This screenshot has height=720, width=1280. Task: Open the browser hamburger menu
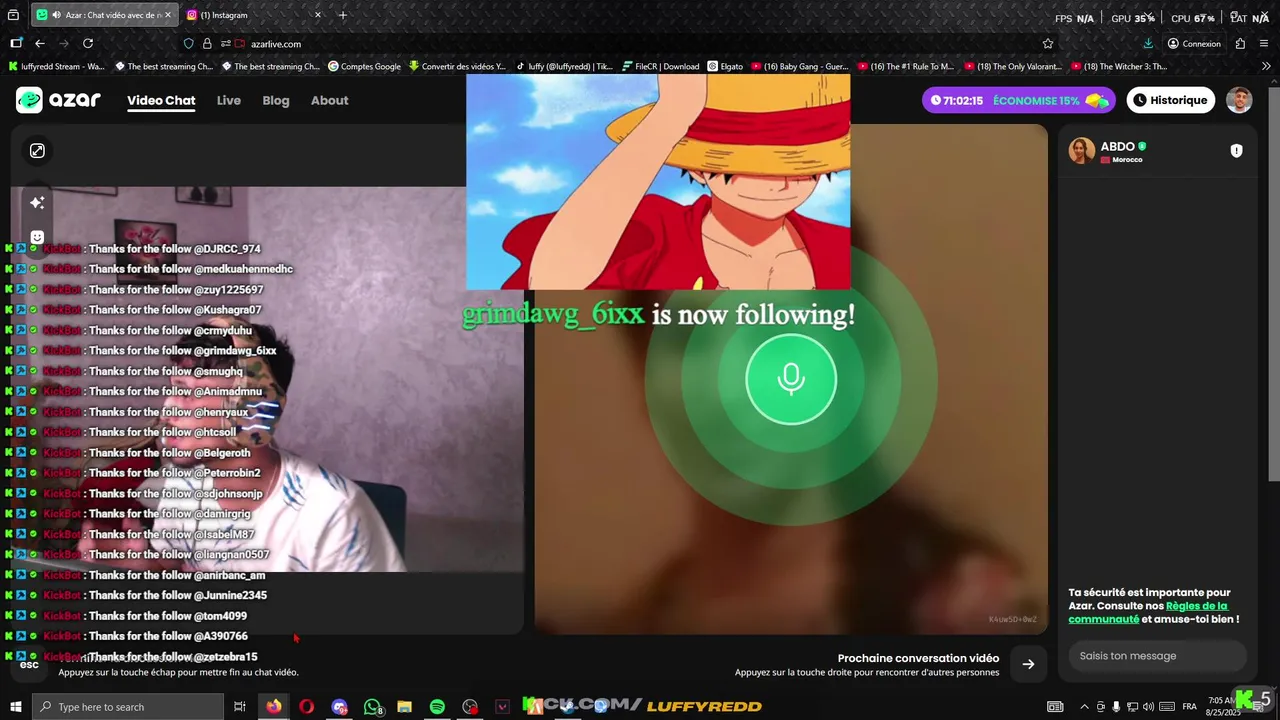(1264, 43)
